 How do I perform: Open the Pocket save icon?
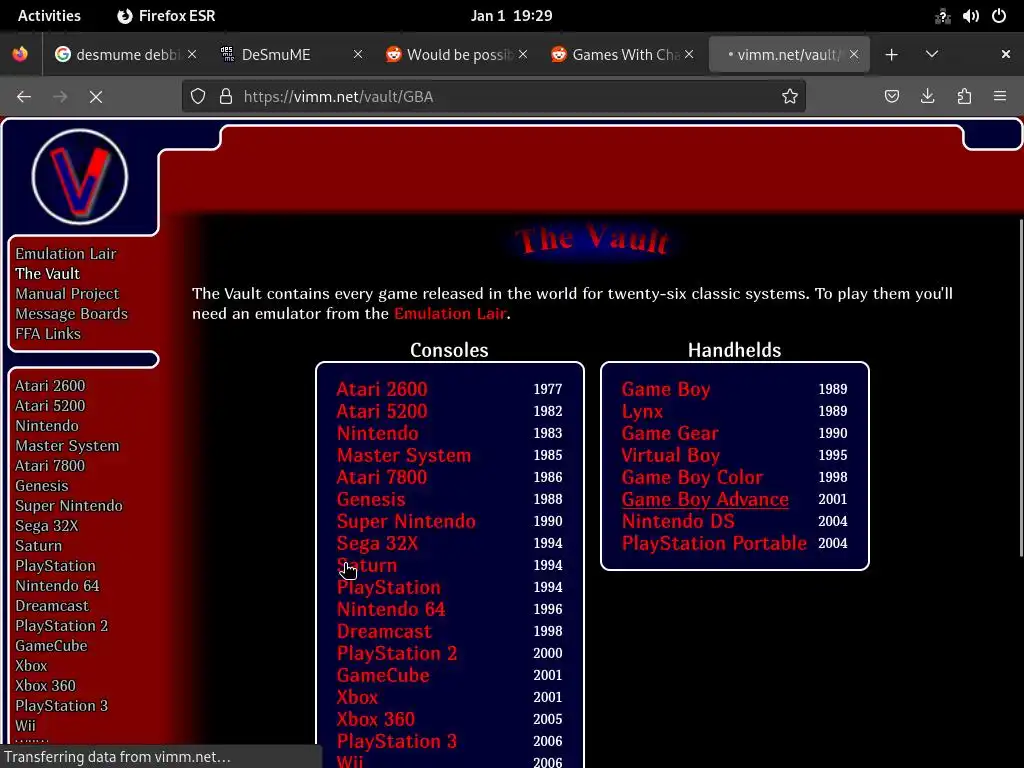pos(891,97)
